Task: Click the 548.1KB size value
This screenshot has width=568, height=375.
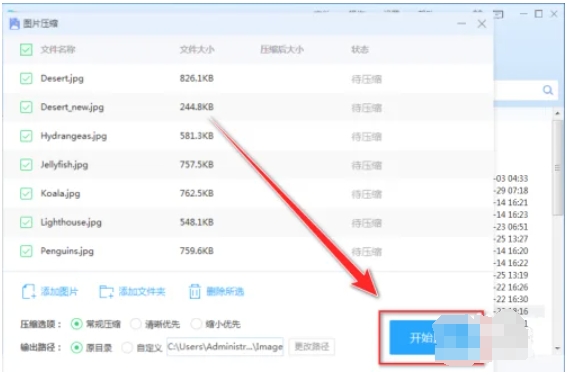Action: click(197, 222)
